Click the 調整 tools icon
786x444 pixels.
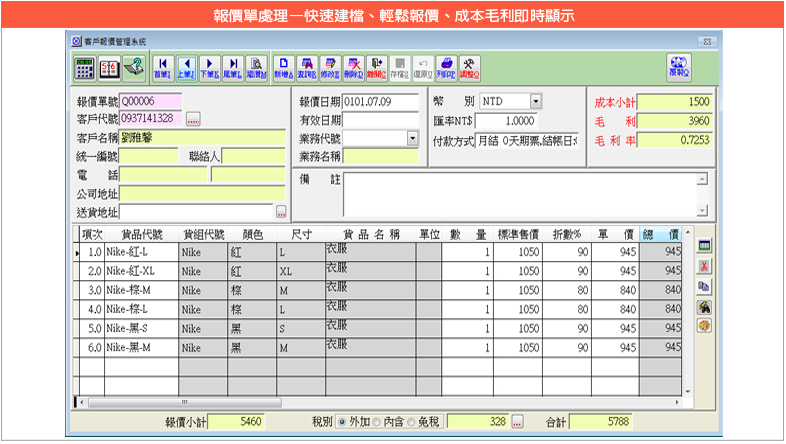click(x=468, y=67)
